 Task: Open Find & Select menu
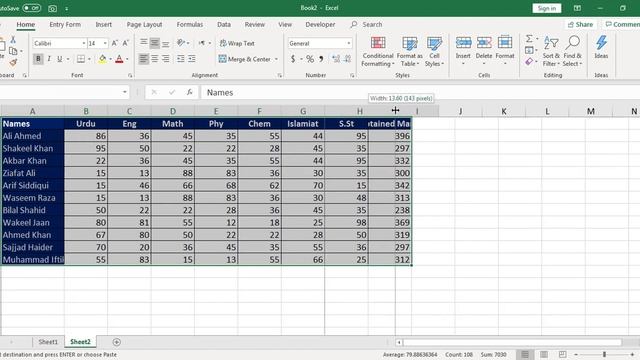pos(572,51)
